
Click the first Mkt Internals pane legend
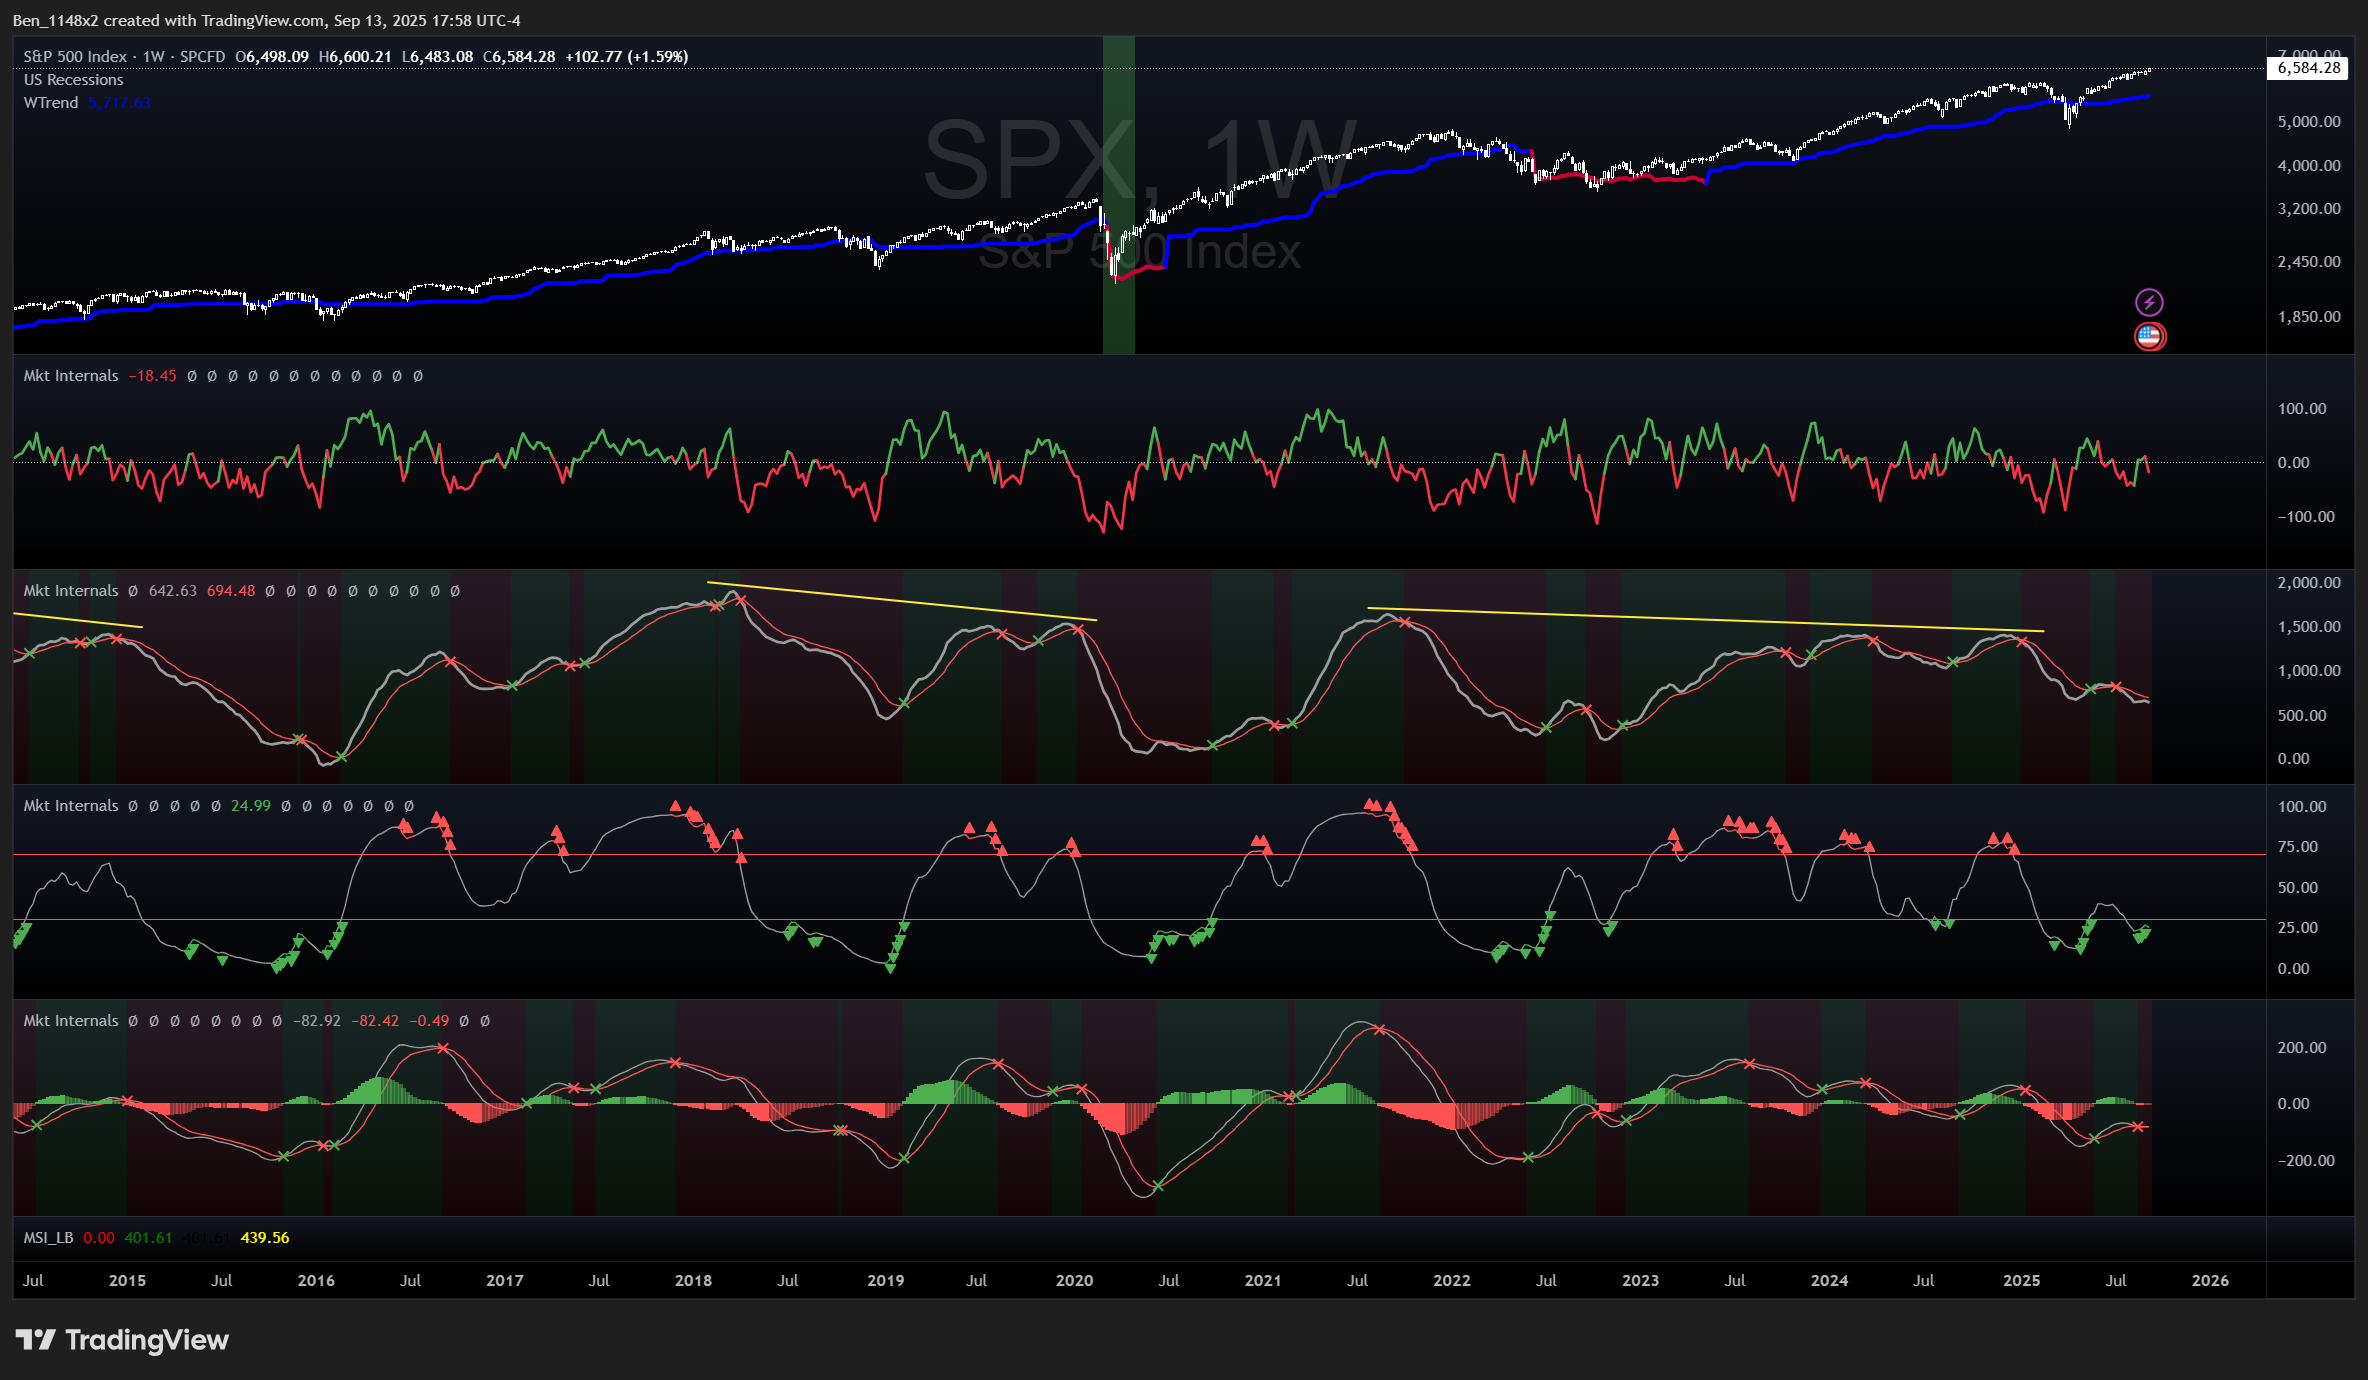point(71,376)
